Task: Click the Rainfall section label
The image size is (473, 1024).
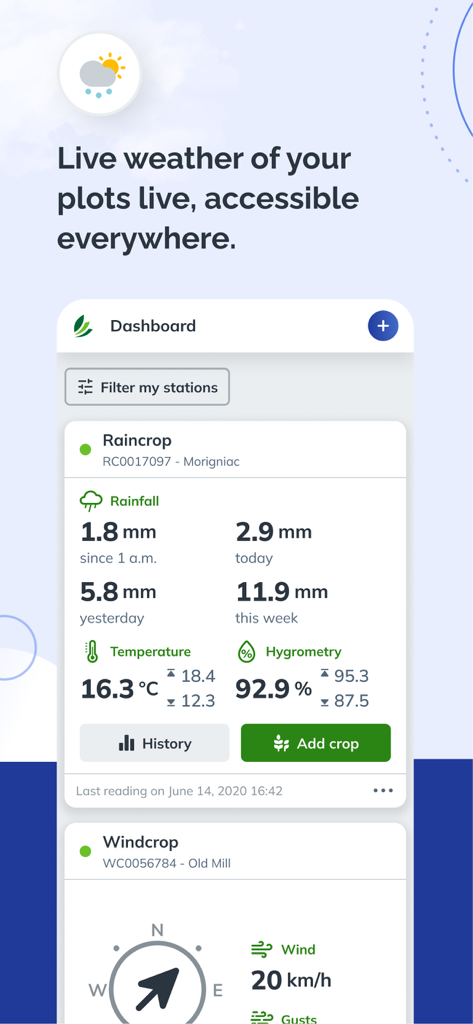Action: tap(135, 502)
